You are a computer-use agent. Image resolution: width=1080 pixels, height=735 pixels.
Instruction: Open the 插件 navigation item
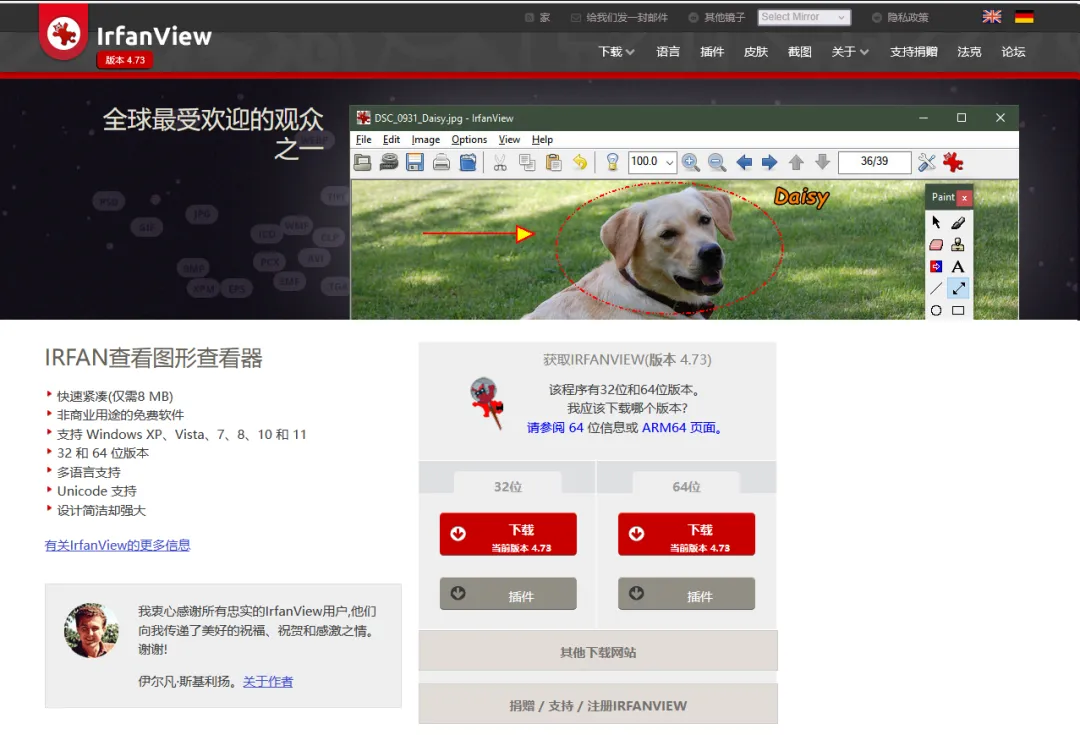pos(712,52)
